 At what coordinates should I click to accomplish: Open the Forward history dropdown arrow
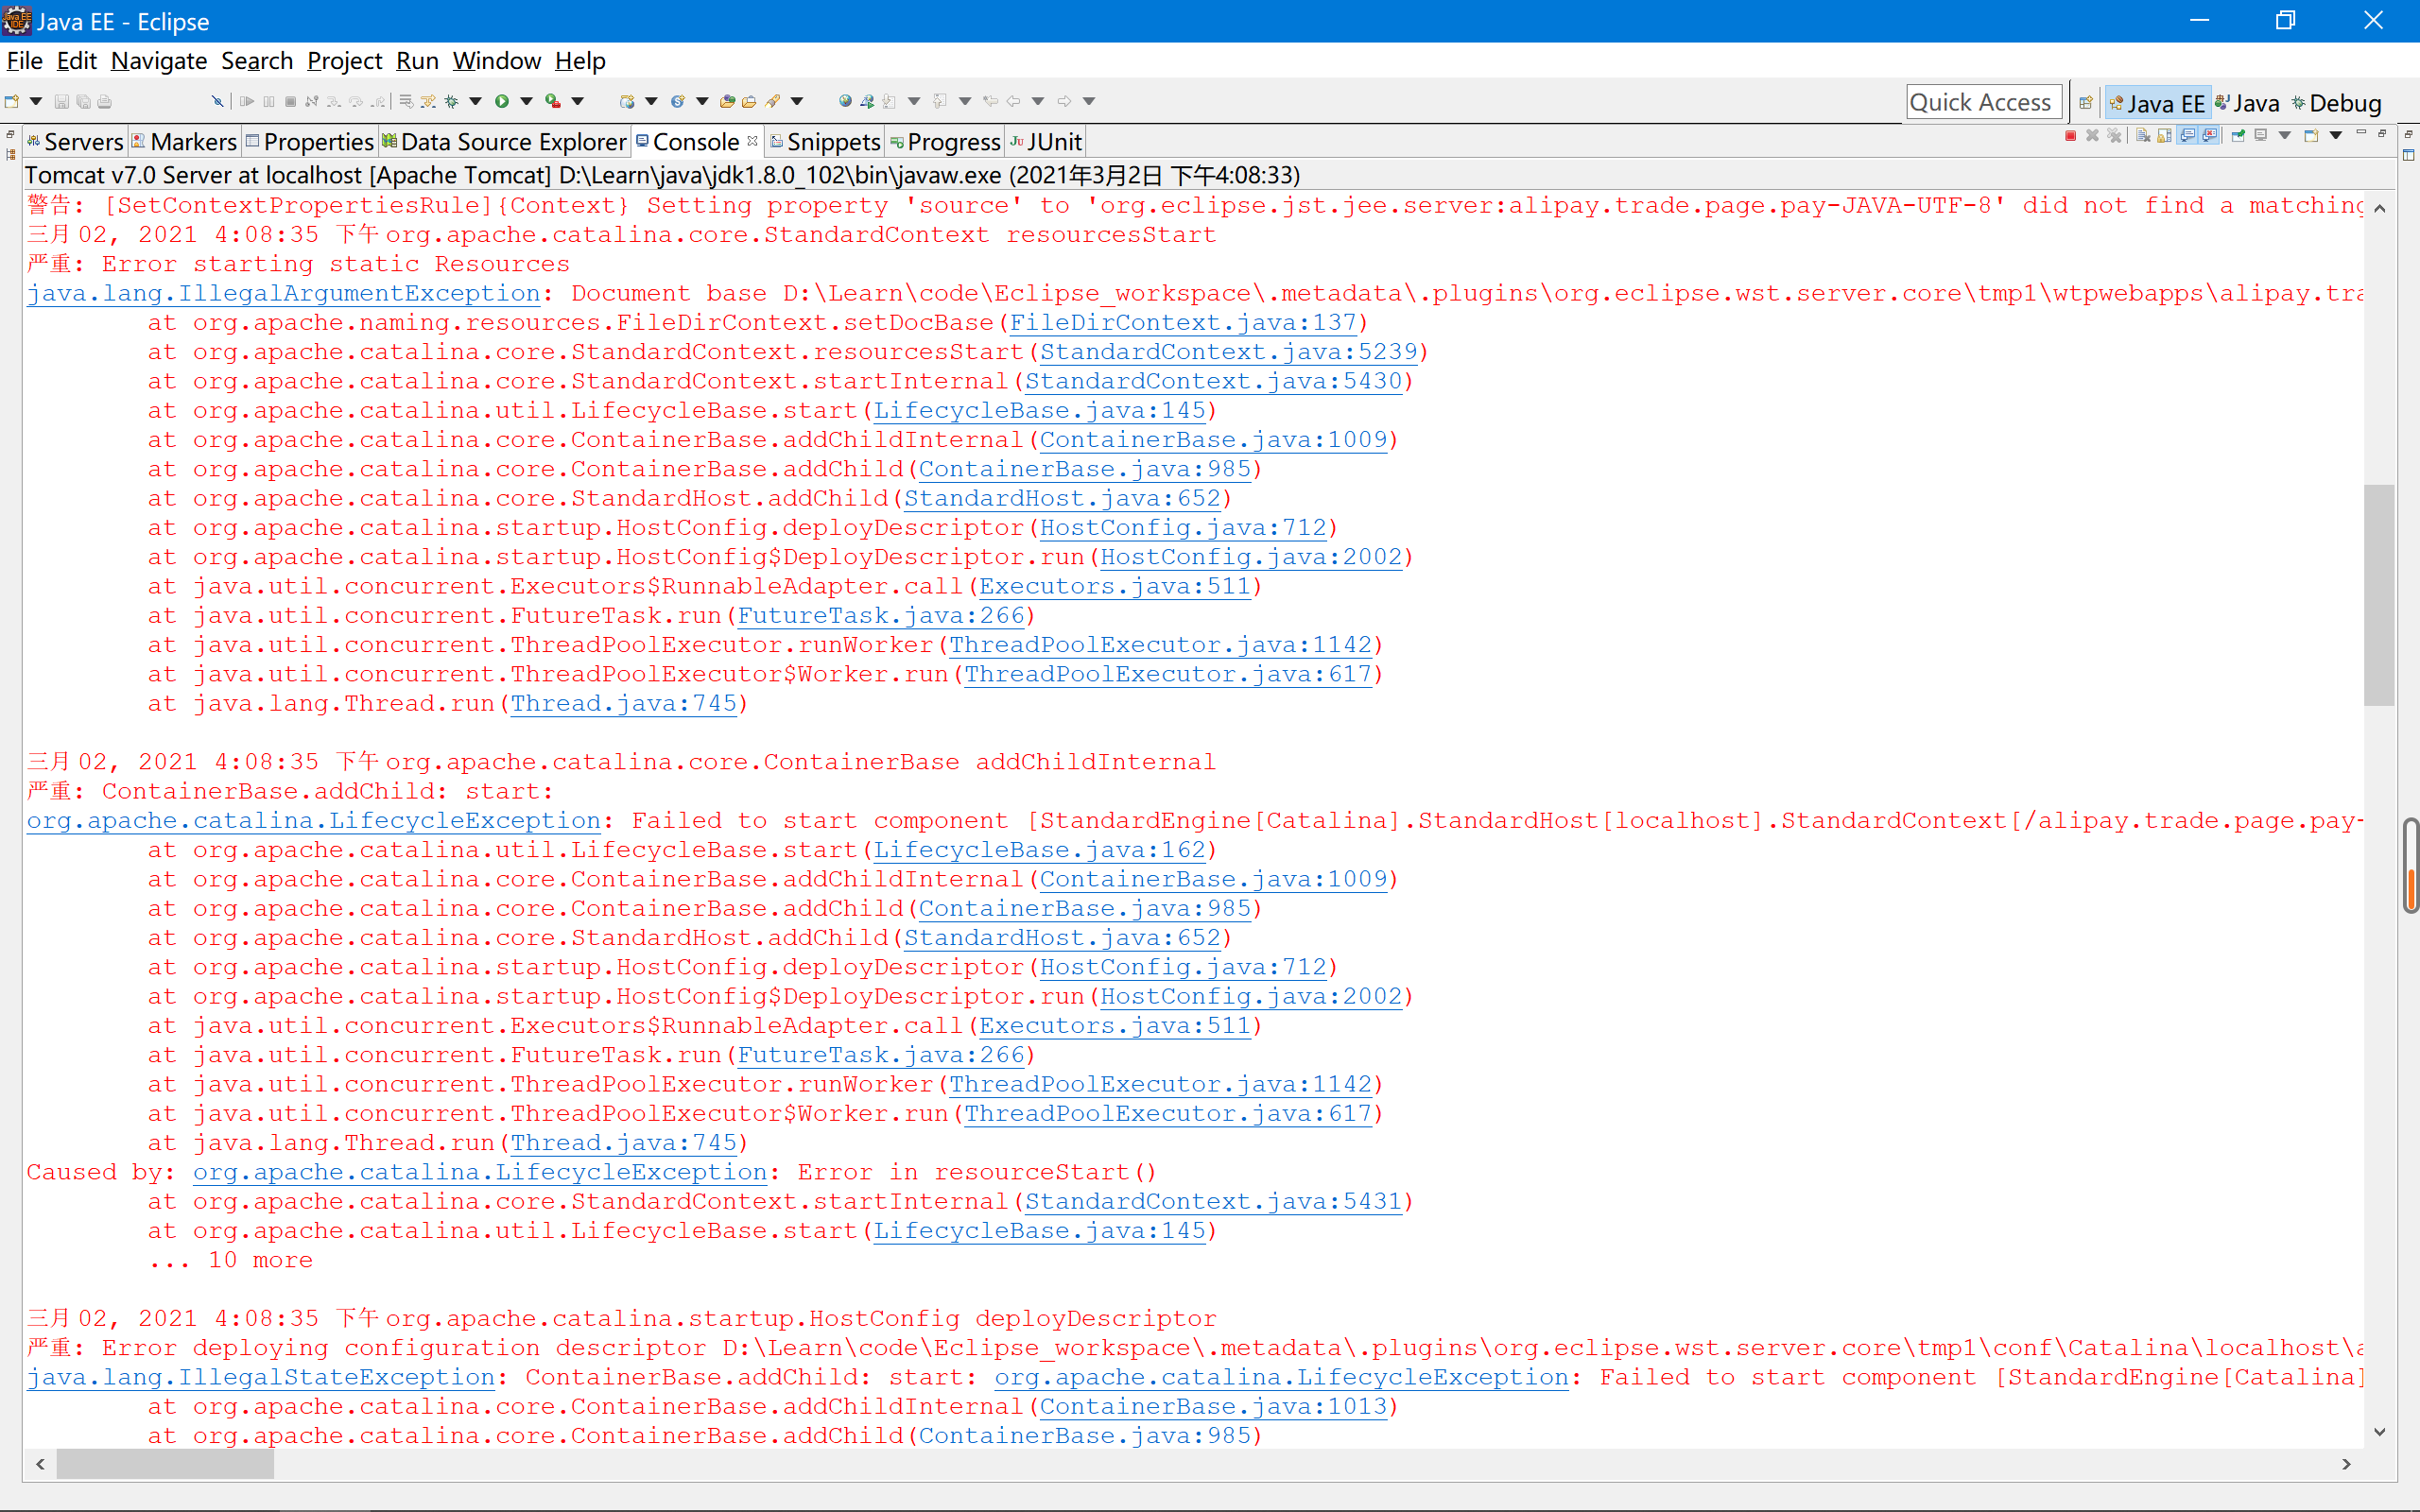1089,101
